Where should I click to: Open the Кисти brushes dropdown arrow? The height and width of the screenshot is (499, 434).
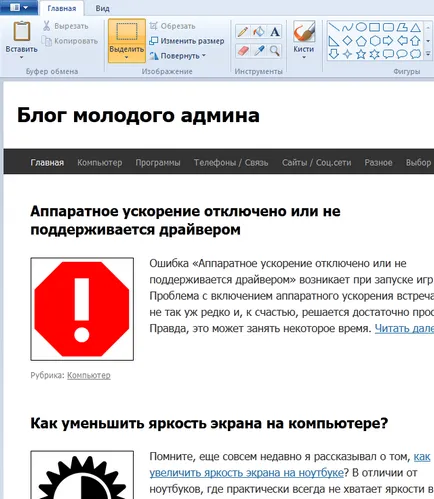pos(304,58)
